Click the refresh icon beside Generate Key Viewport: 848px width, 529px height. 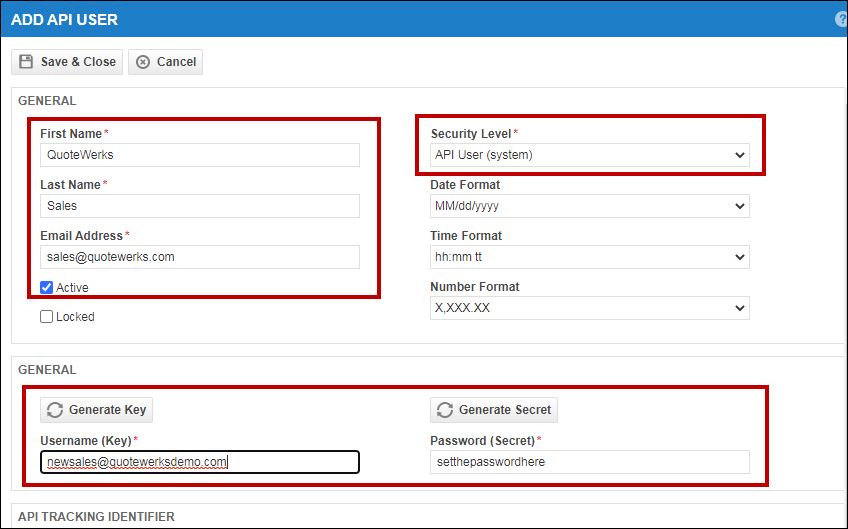pyautogui.click(x=54, y=410)
